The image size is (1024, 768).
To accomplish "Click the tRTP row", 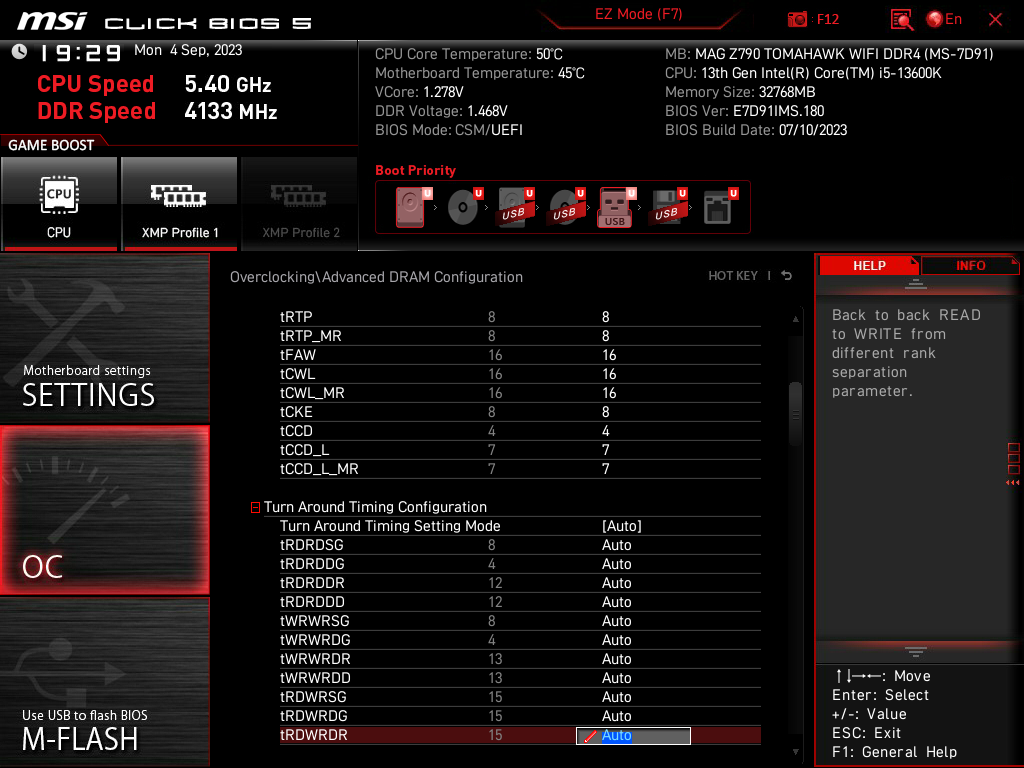I will tap(520, 317).
